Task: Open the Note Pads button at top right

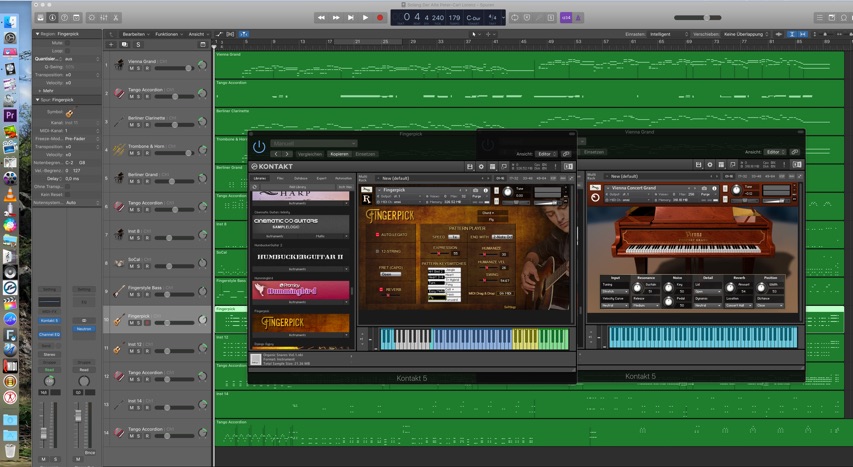Action: (x=832, y=17)
